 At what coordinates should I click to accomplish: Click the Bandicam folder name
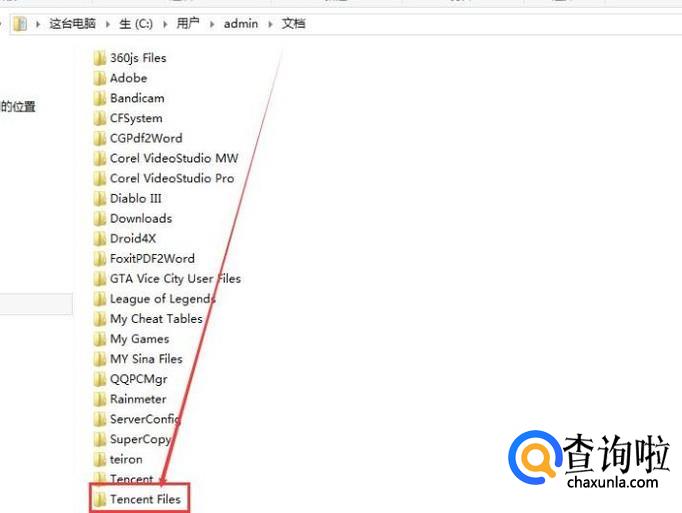coord(137,98)
